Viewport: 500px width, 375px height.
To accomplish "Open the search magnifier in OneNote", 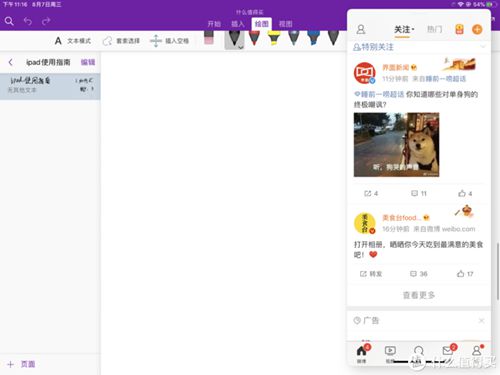I will click(x=9, y=21).
